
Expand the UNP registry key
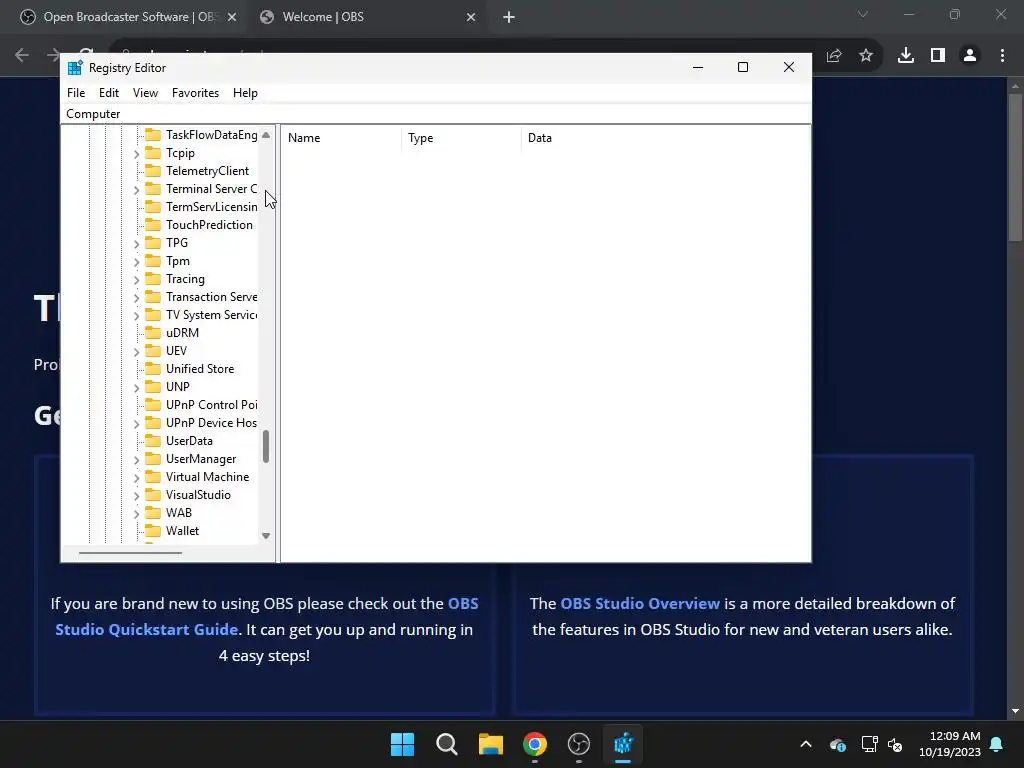[136, 387]
